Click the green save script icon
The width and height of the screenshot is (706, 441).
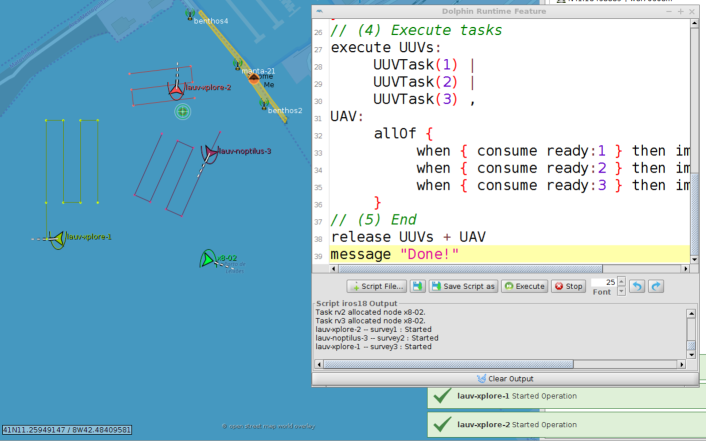click(x=418, y=286)
